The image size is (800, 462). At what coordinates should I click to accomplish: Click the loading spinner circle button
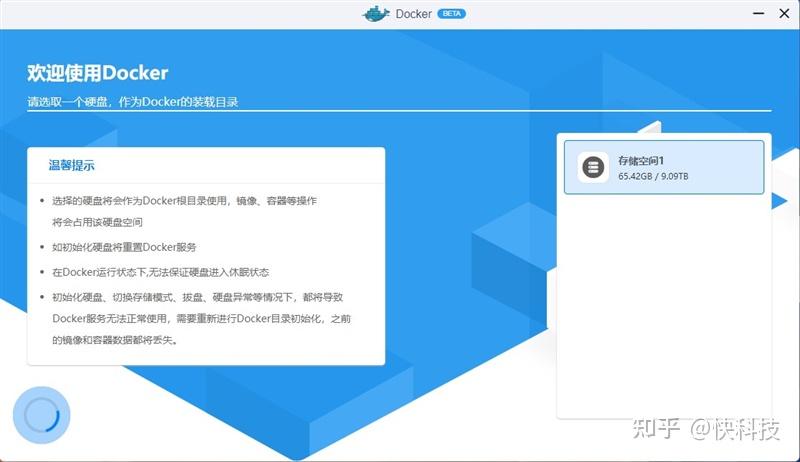coord(41,415)
